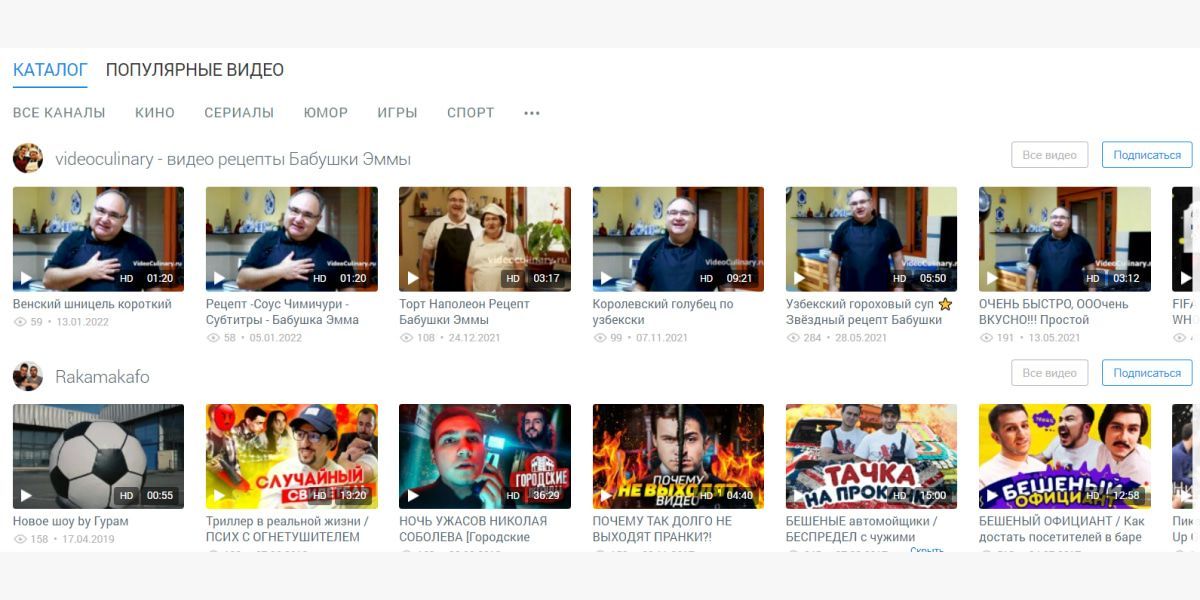Click HD badge on Торт Наполеон thumbnail
The image size is (1200, 600).
coord(513,278)
